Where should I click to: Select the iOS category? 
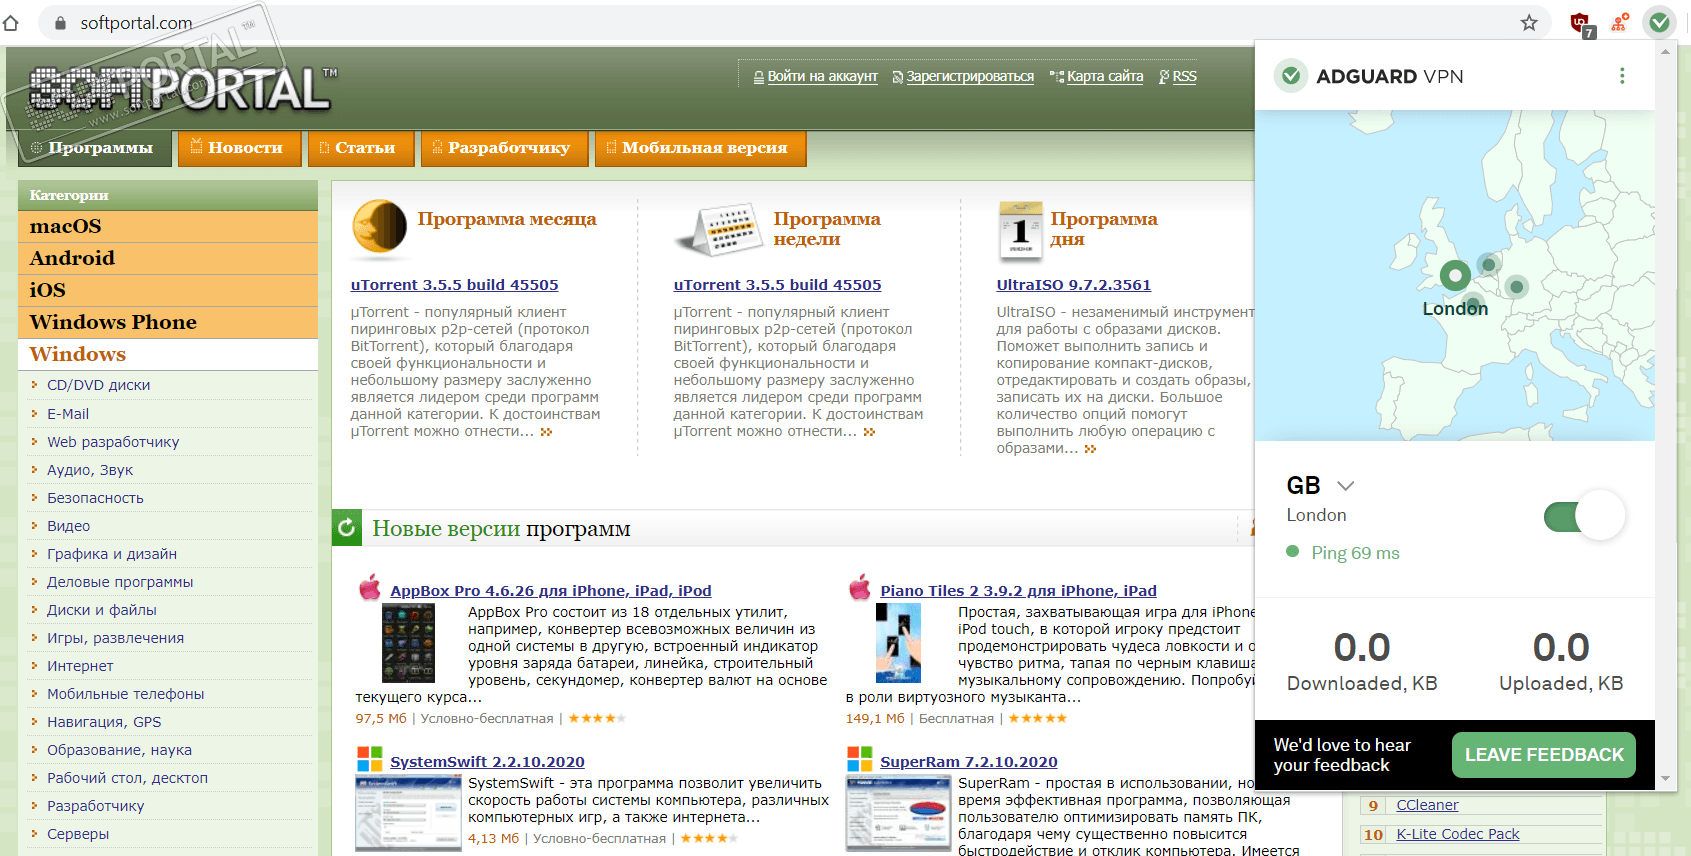coord(168,290)
